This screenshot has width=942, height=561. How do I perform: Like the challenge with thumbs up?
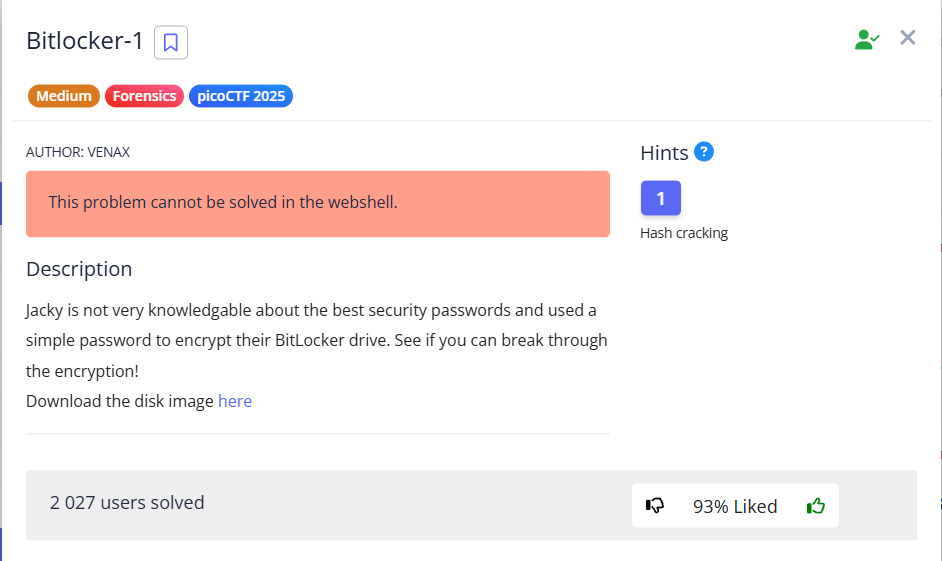pyautogui.click(x=816, y=506)
